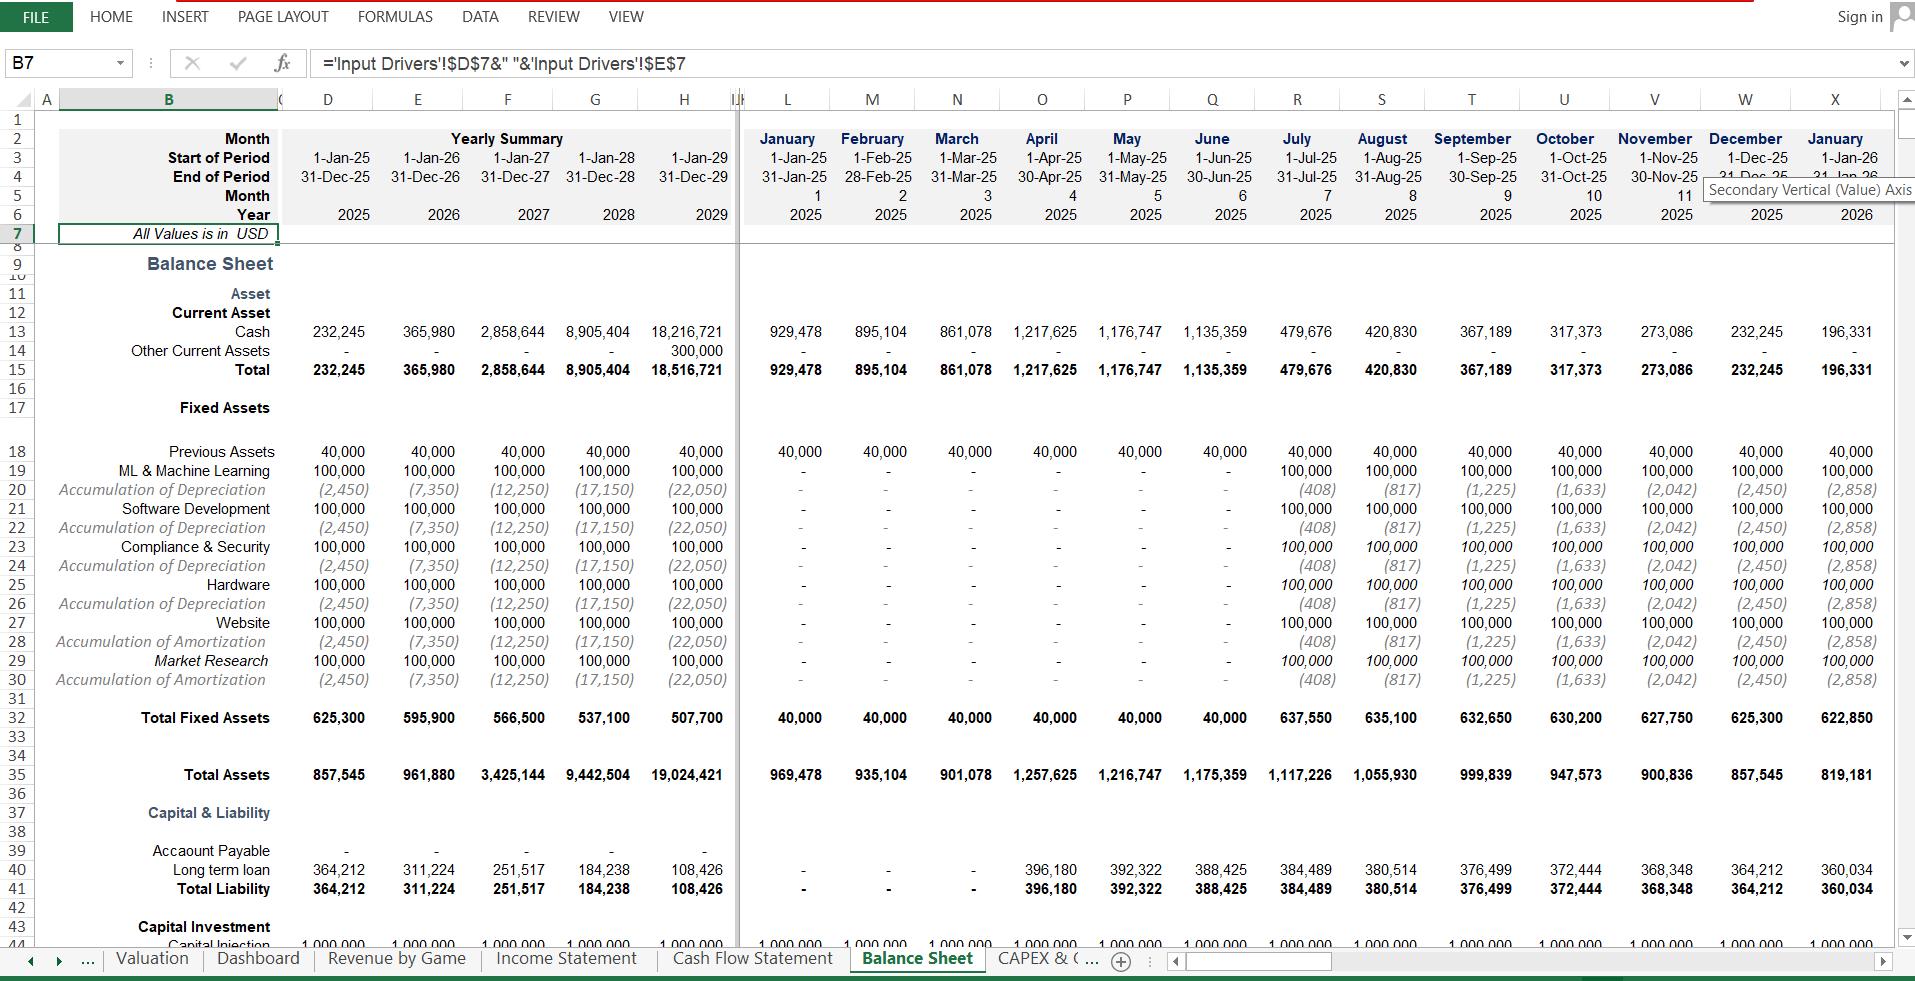
Task: Select the Balance Sheet sheet tab
Action: pos(917,959)
